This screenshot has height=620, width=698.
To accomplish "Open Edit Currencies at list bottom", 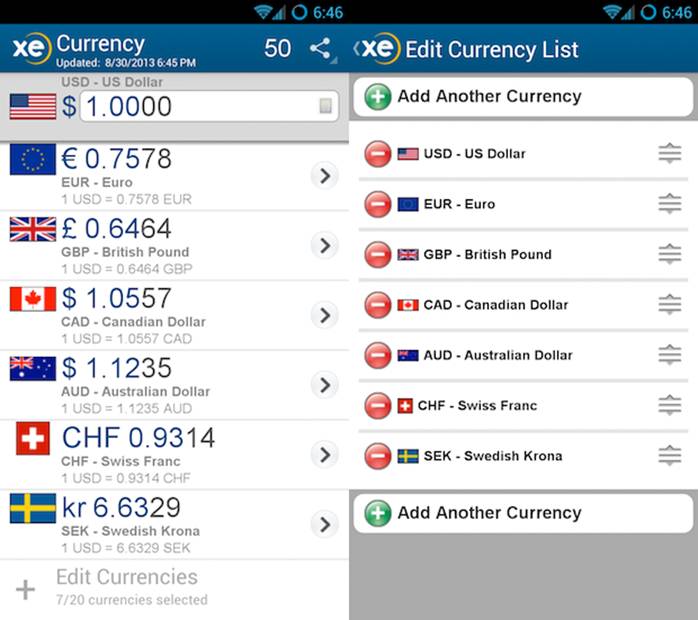I will [174, 588].
